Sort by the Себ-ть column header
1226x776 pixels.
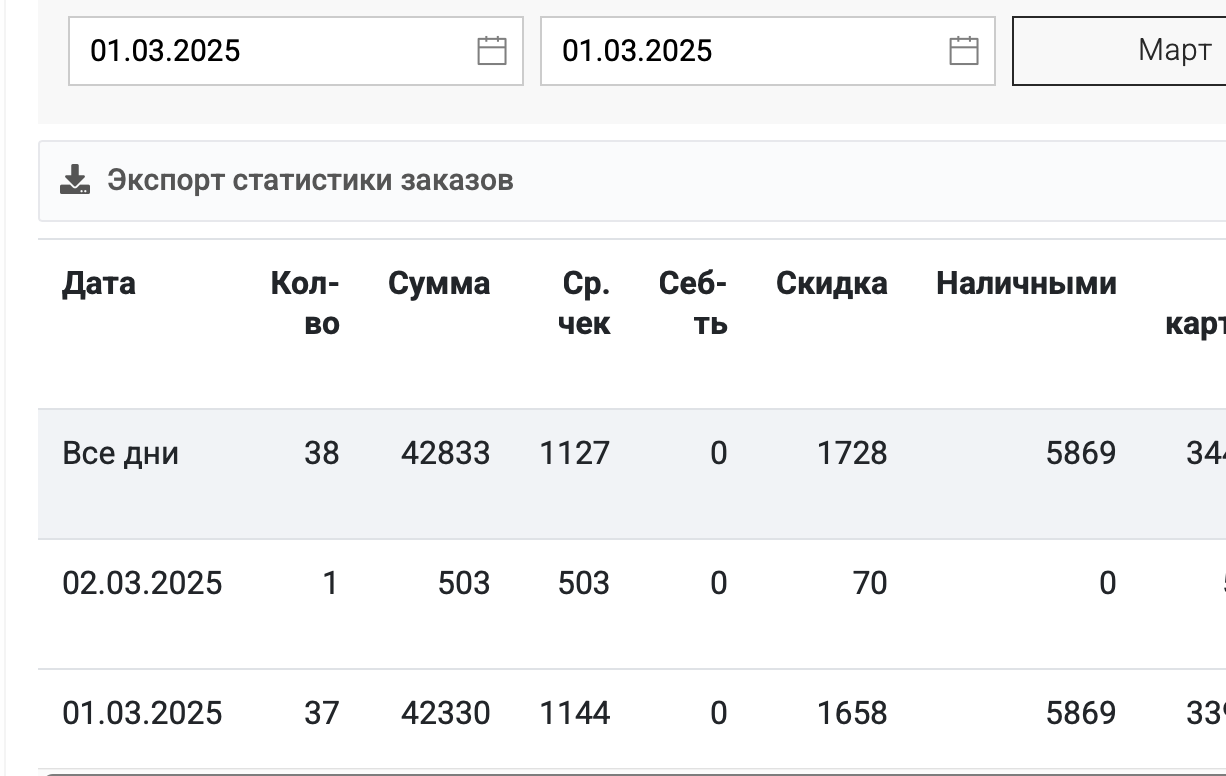693,304
